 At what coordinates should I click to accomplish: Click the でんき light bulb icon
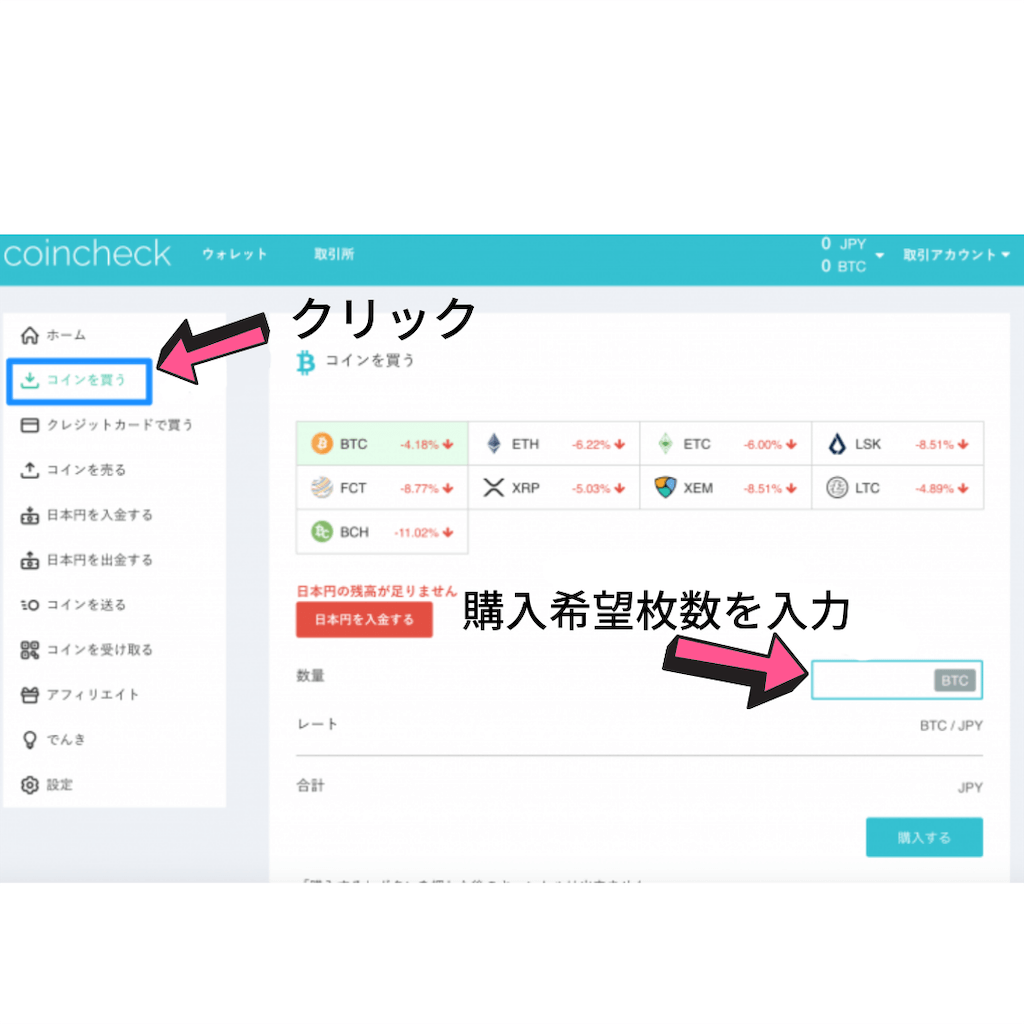[x=29, y=739]
